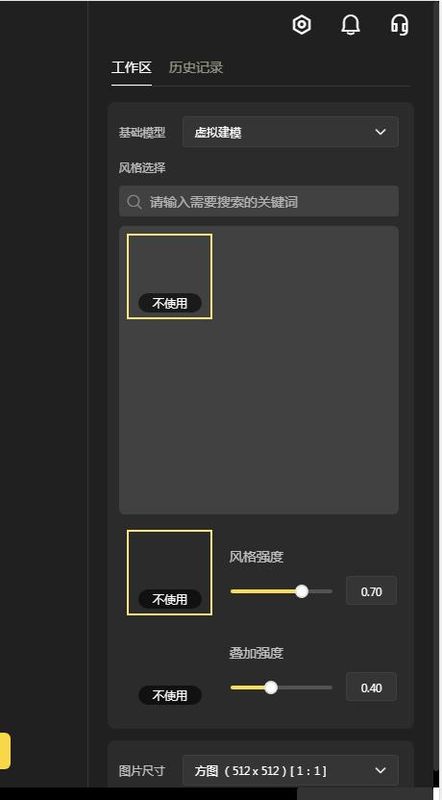Click the 不使用 label in the style grid
Screen dimensions: 442x800
pyautogui.click(x=170, y=304)
